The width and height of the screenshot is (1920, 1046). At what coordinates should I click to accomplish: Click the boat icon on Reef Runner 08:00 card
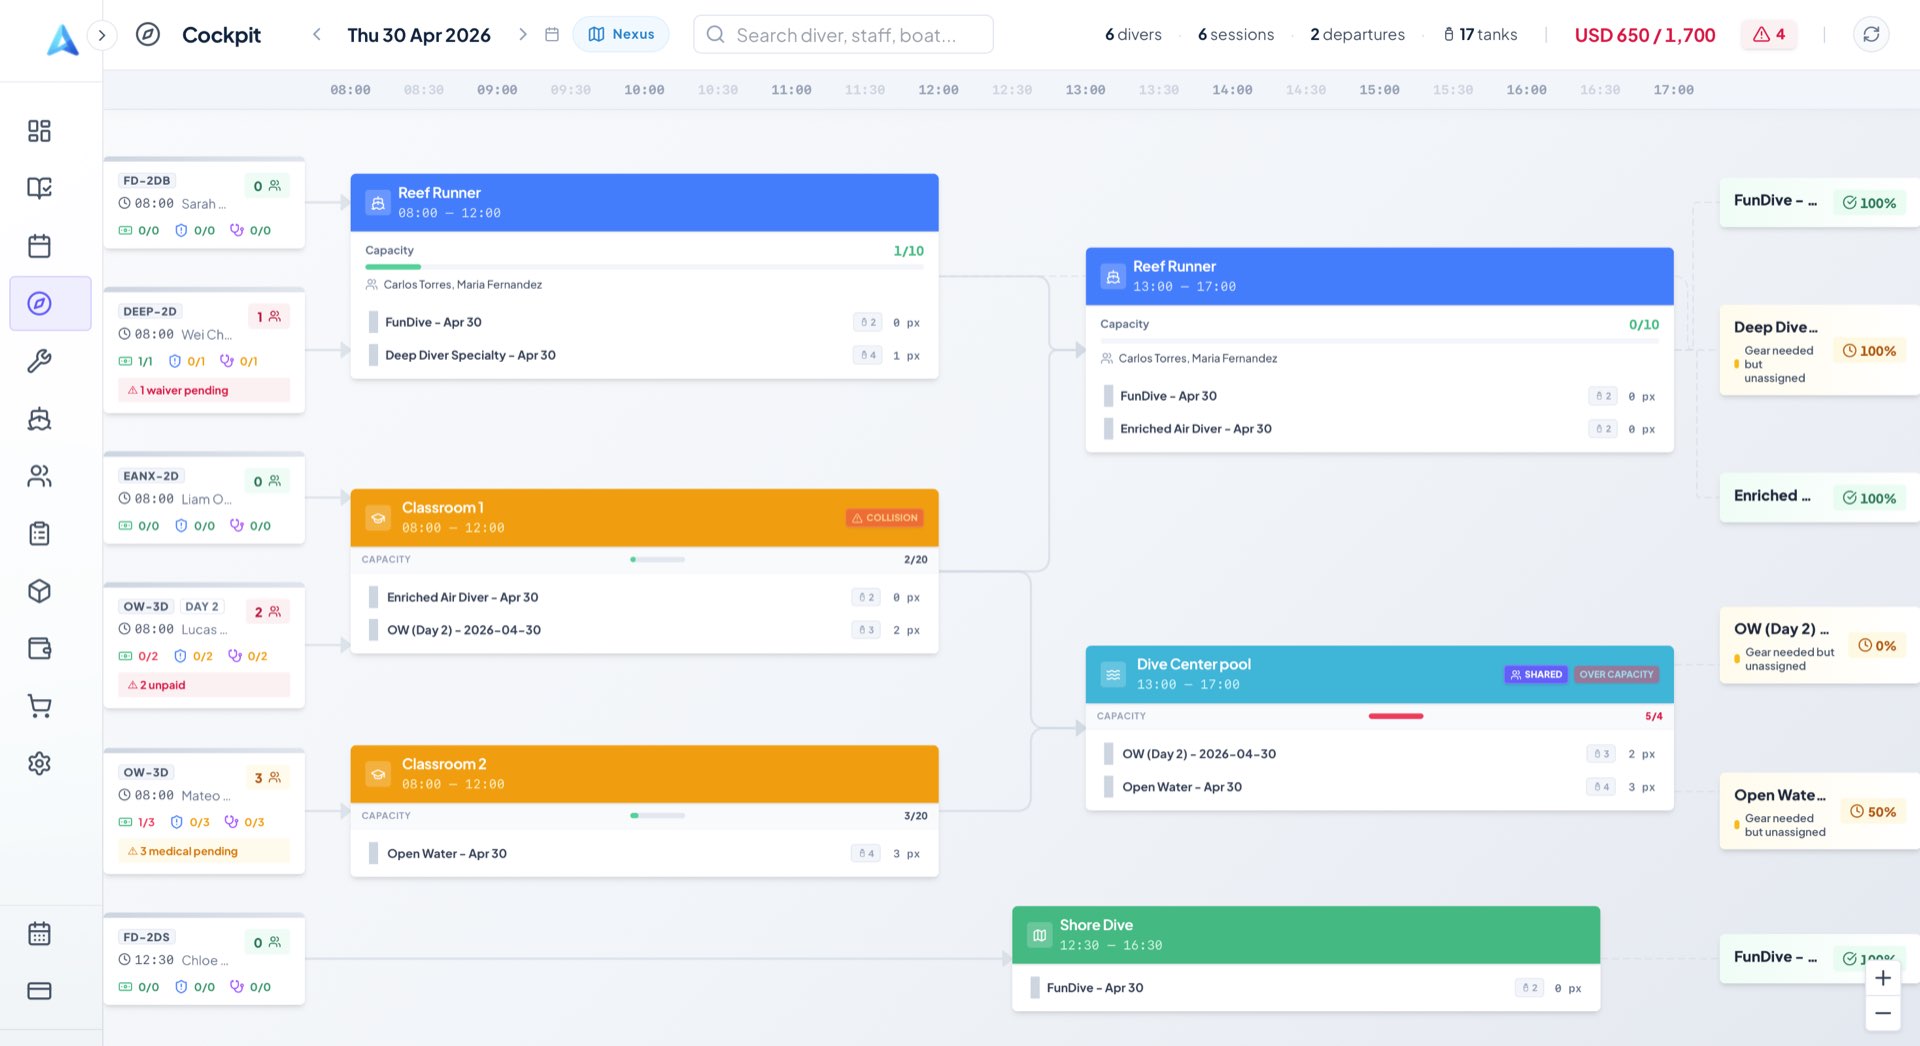point(378,203)
